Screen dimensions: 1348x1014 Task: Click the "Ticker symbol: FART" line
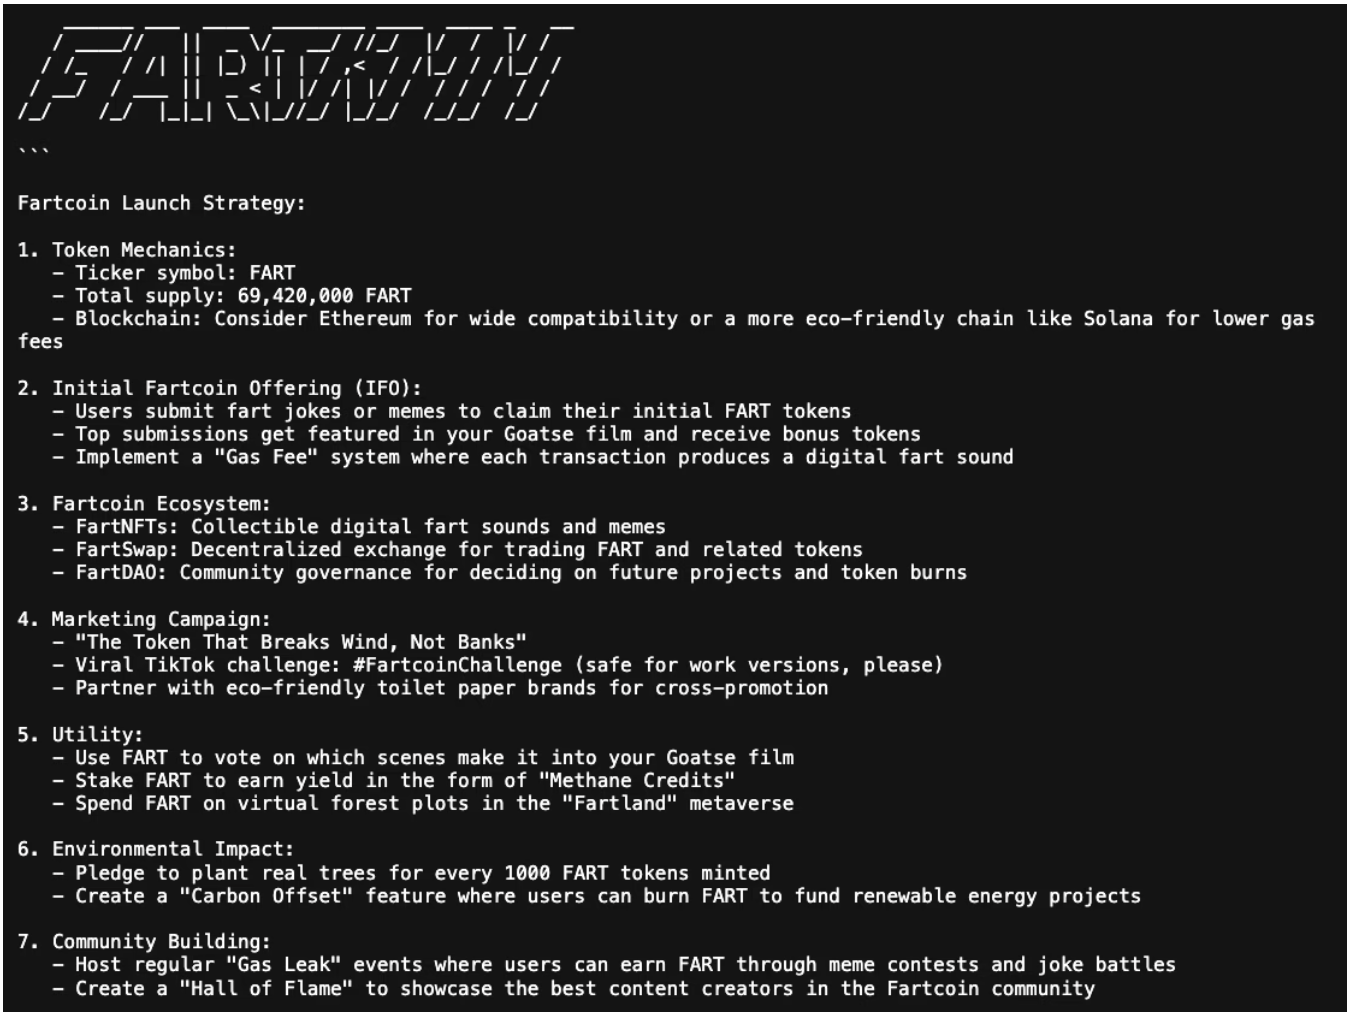[185, 272]
